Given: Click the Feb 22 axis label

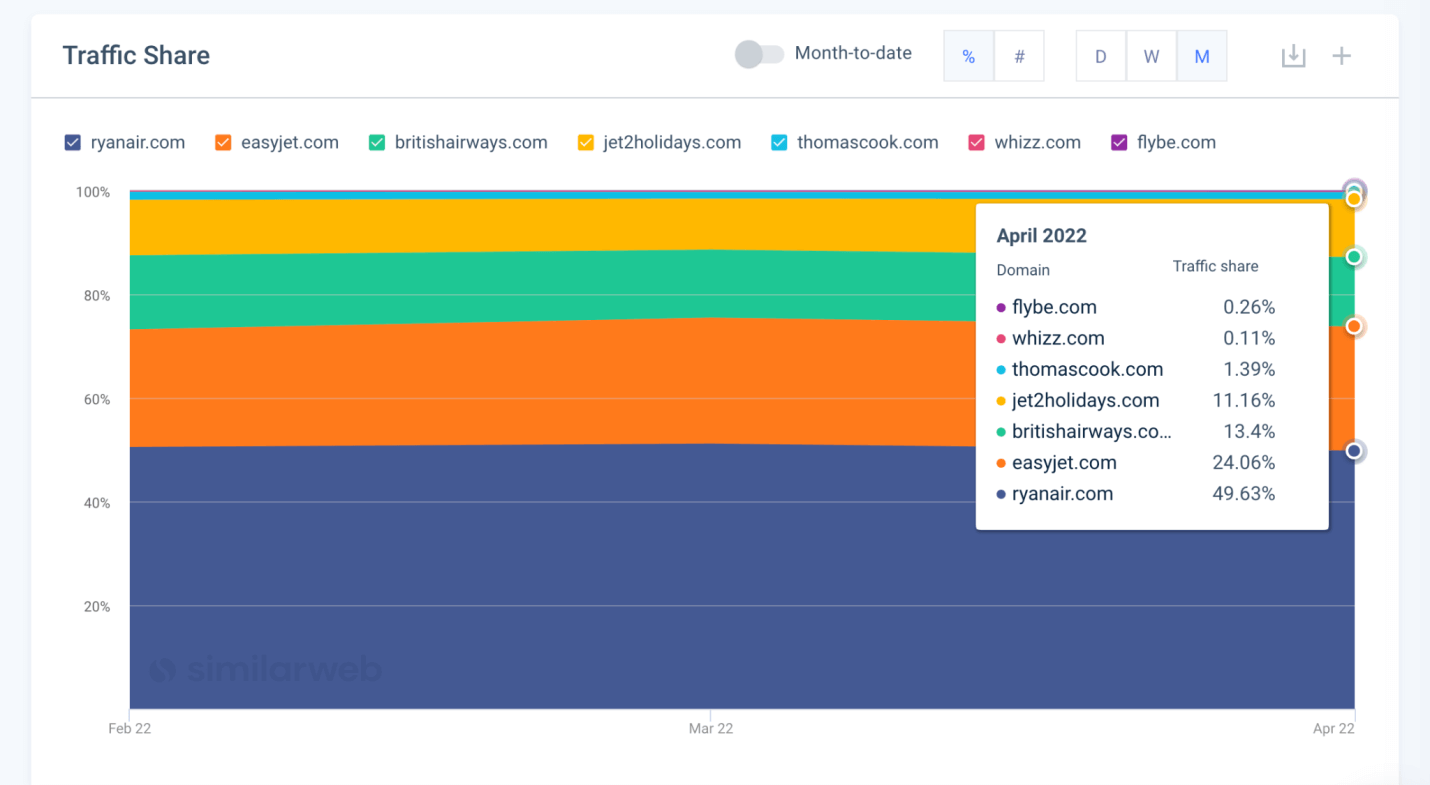Looking at the screenshot, I should tap(130, 729).
